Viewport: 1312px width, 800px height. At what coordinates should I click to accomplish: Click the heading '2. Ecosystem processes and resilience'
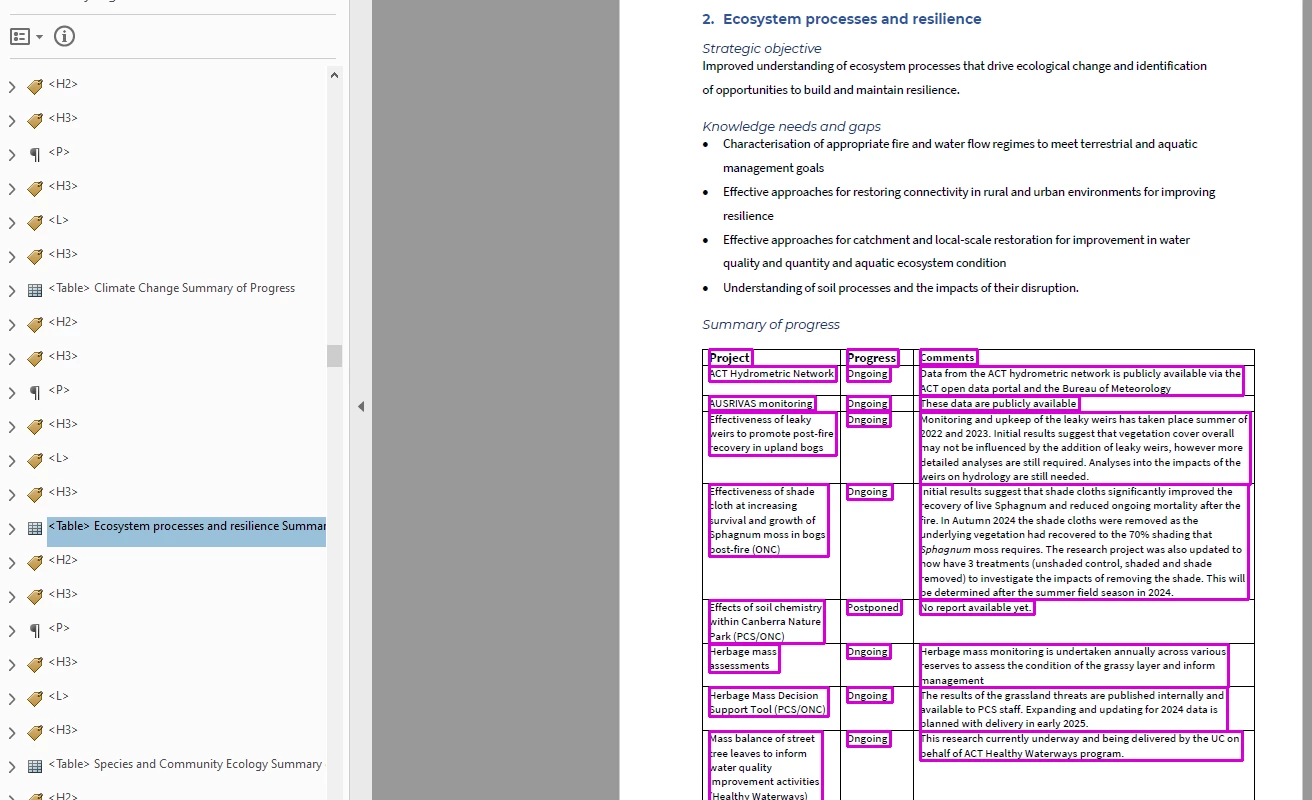pos(842,19)
